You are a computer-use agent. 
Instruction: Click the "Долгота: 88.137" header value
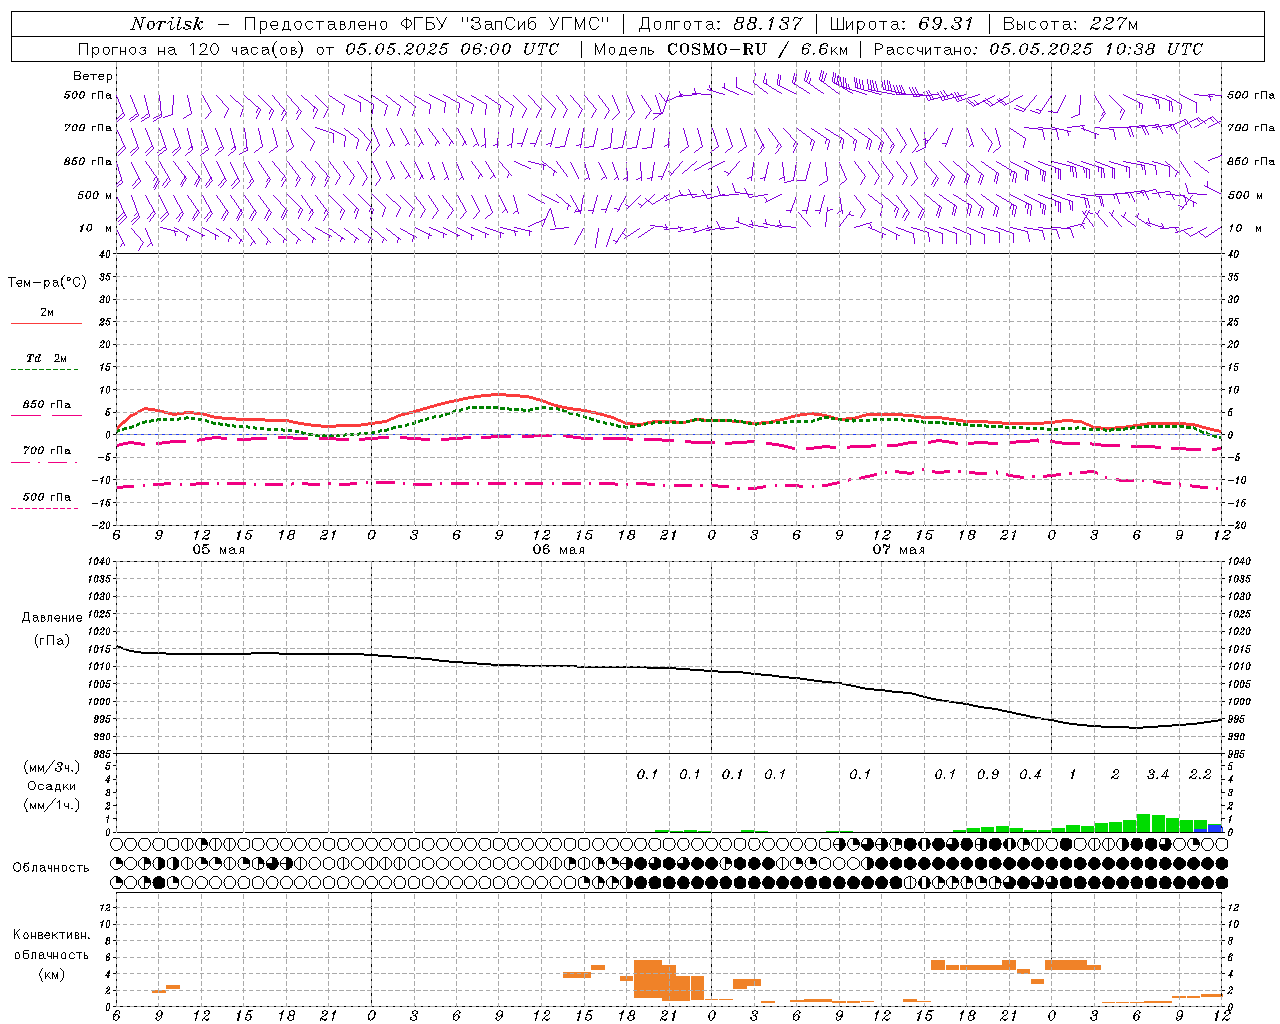(719, 24)
